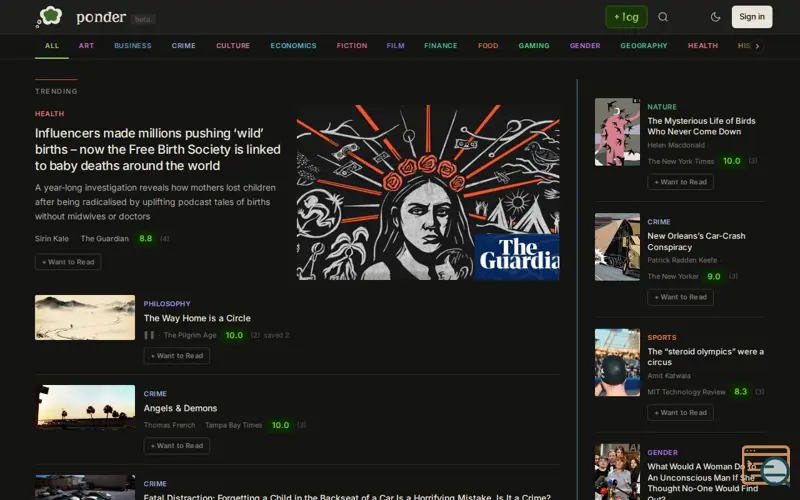
Task: Select the GEOGRAPHY category tab
Action: click(643, 46)
